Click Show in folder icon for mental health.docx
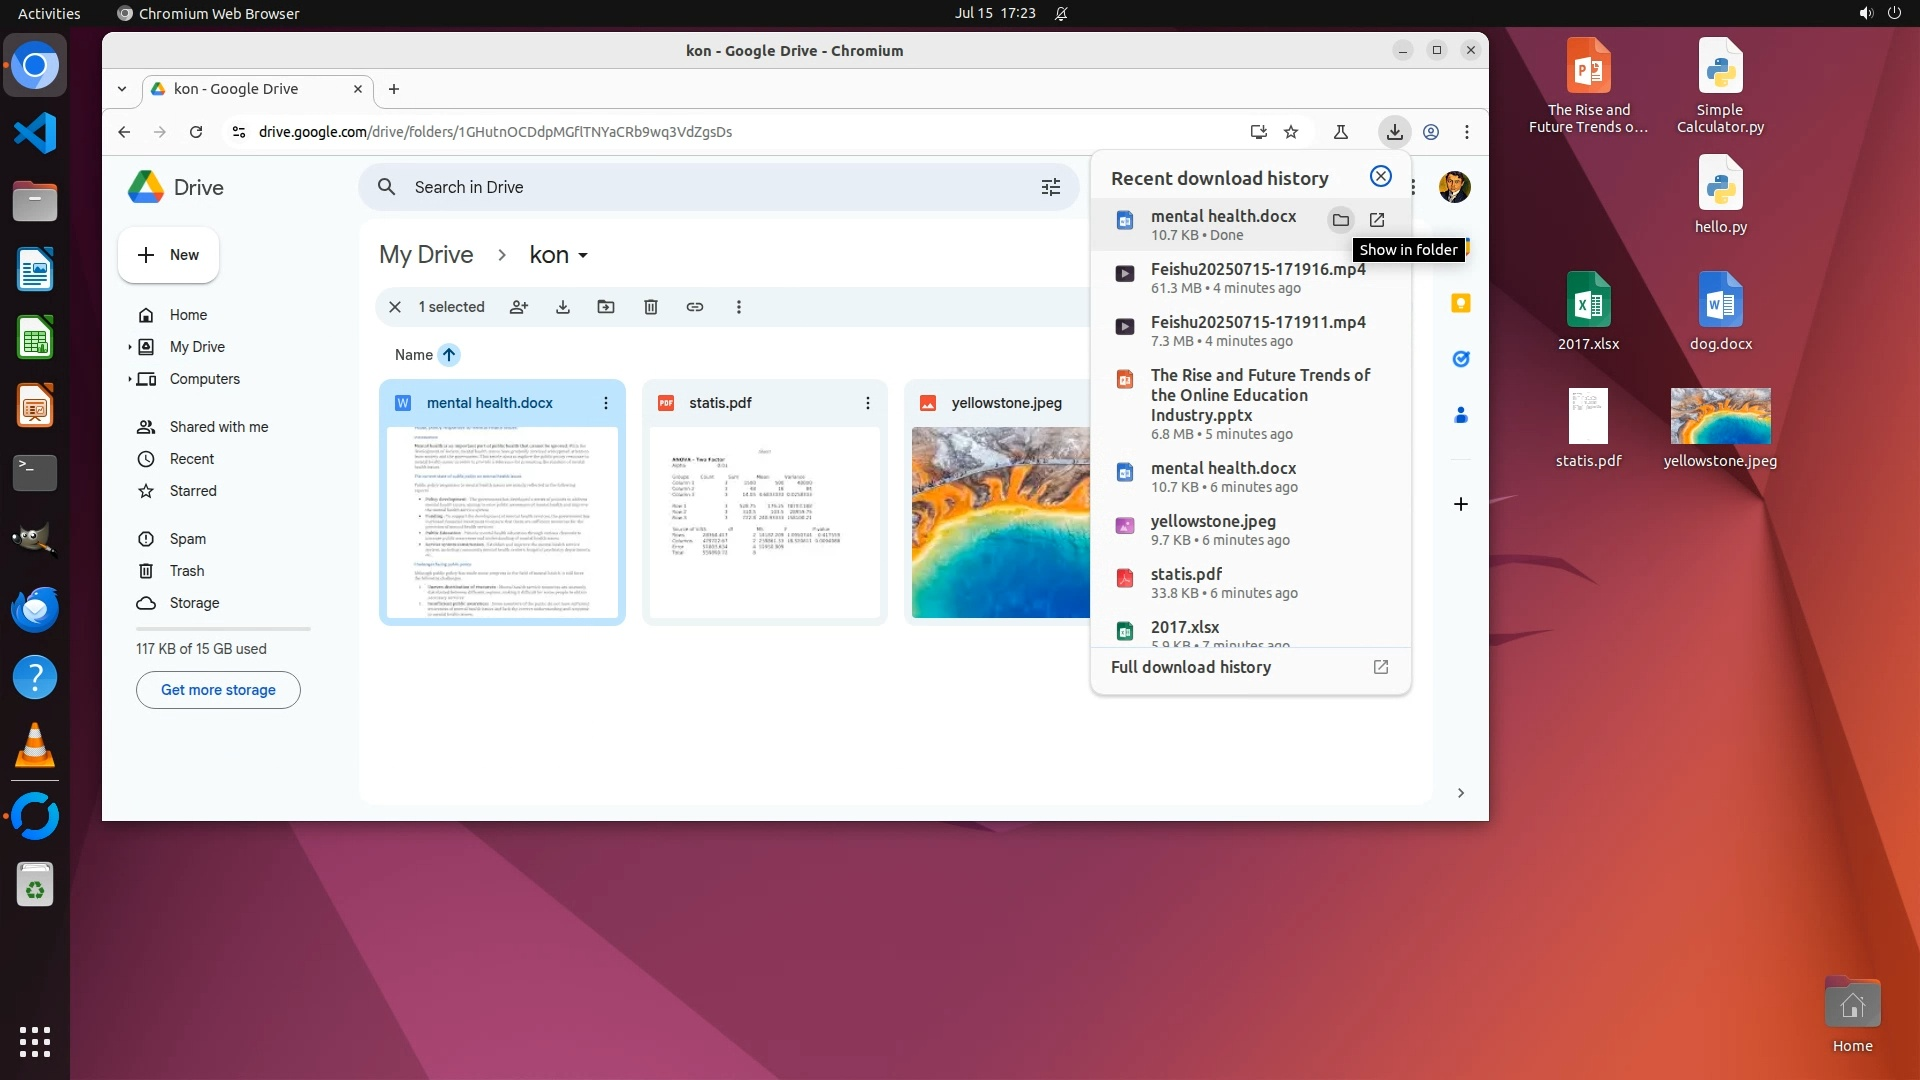Image resolution: width=1920 pixels, height=1080 pixels. tap(1340, 220)
